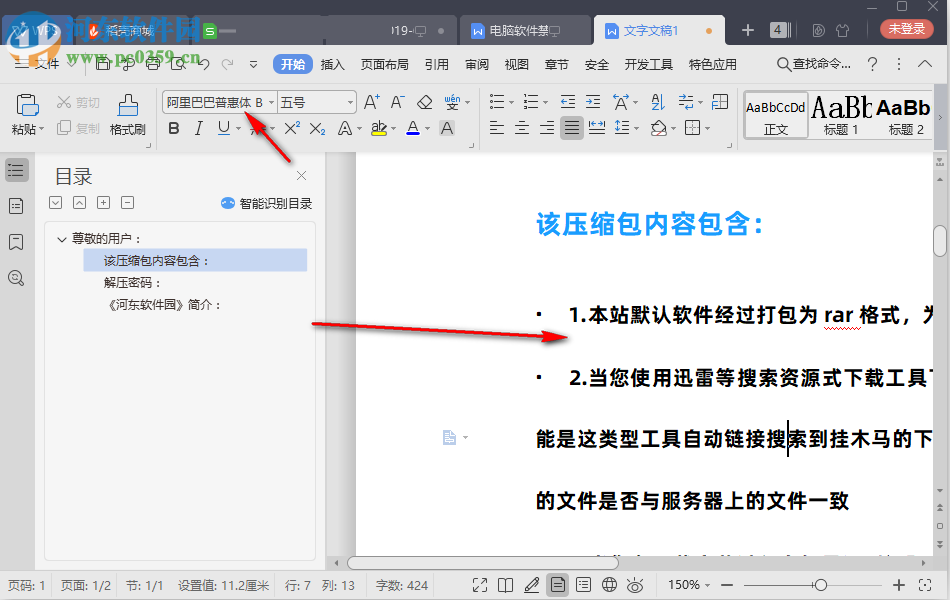Viewport: 950px width, 600px height.
Task: Switch to read mode from the status bar
Action: 505,585
